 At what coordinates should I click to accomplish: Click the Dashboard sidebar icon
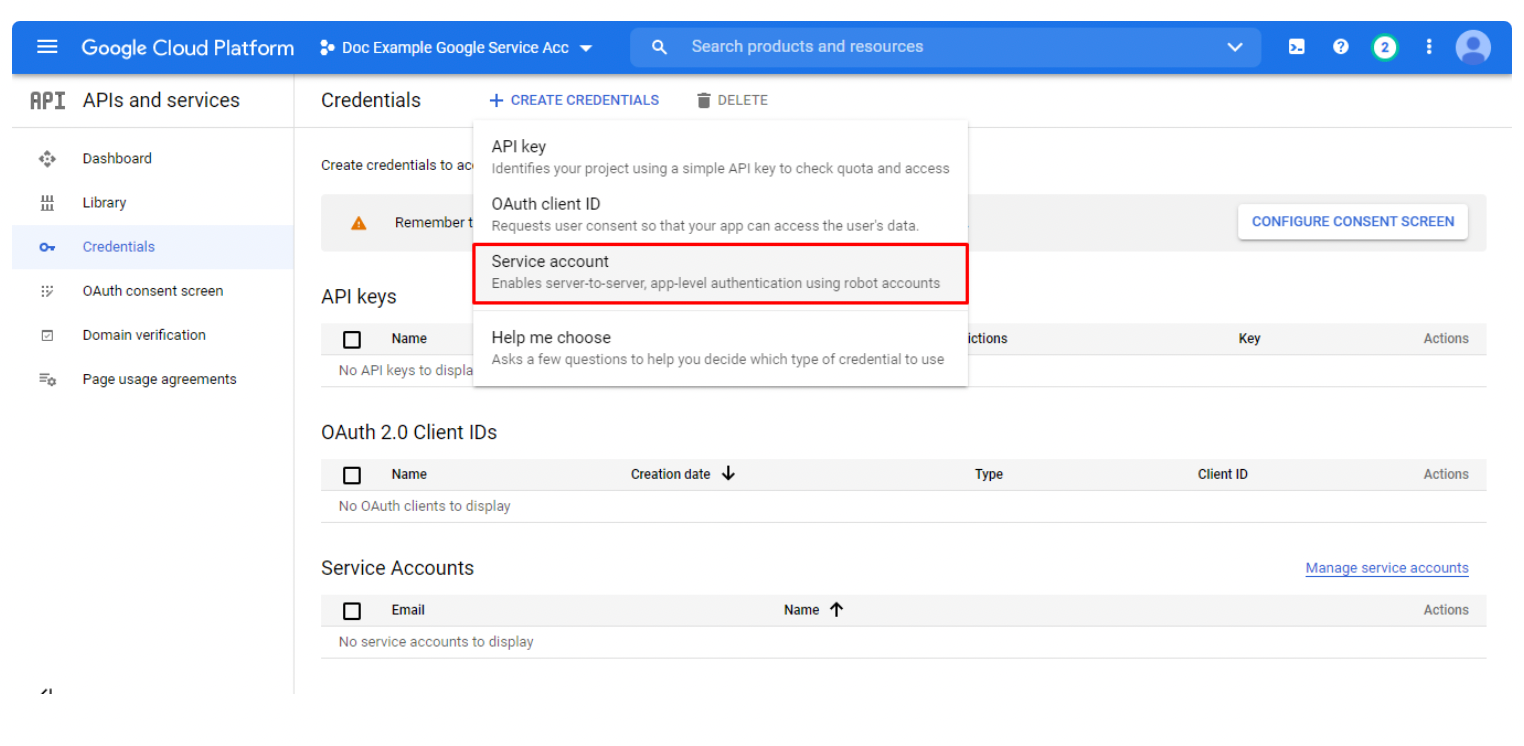47,158
